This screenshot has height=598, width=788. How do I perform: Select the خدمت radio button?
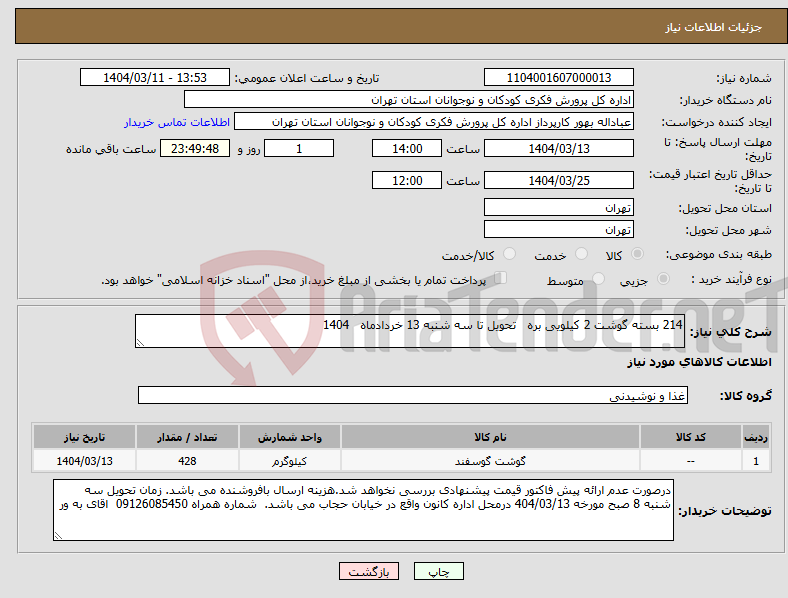[x=581, y=254]
